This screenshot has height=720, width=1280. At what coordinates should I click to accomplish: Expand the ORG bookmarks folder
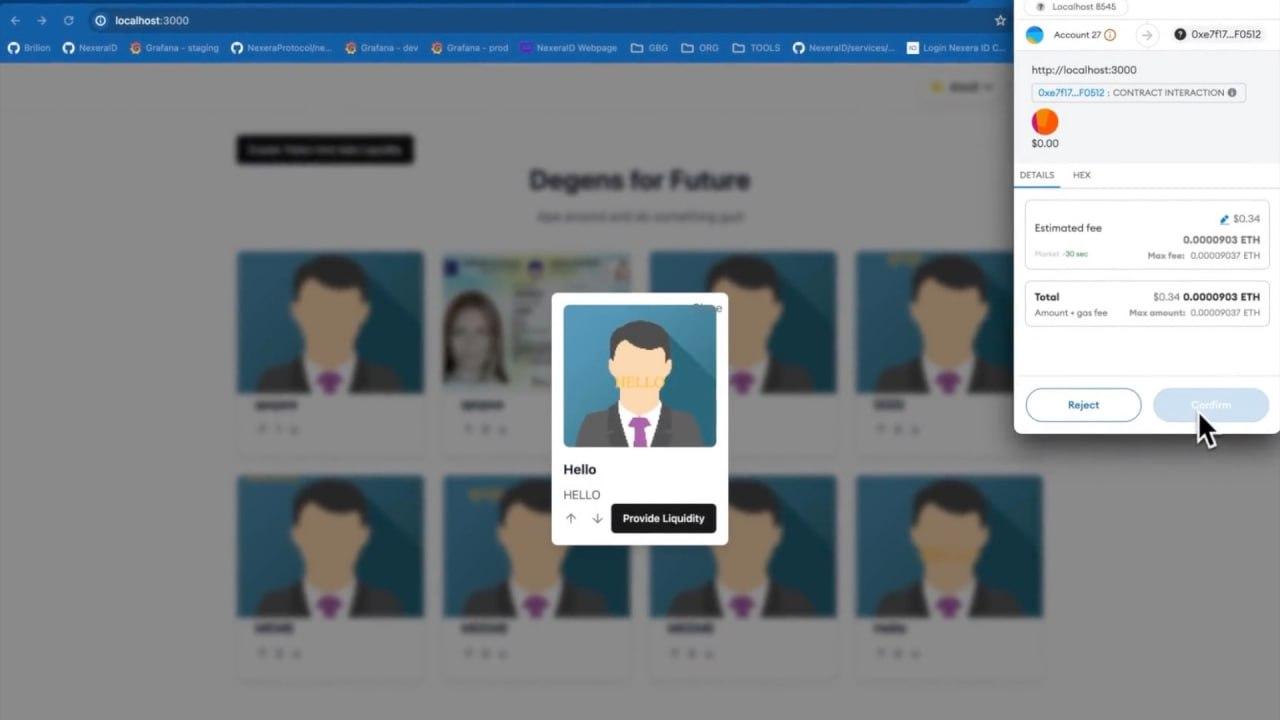coord(700,47)
